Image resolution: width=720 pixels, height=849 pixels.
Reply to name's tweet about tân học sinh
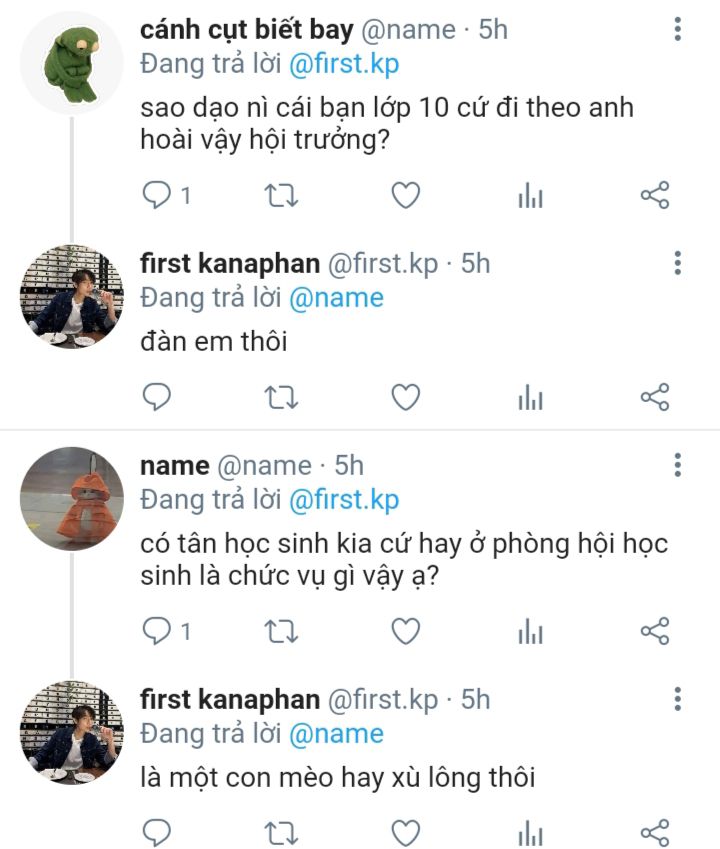(158, 631)
